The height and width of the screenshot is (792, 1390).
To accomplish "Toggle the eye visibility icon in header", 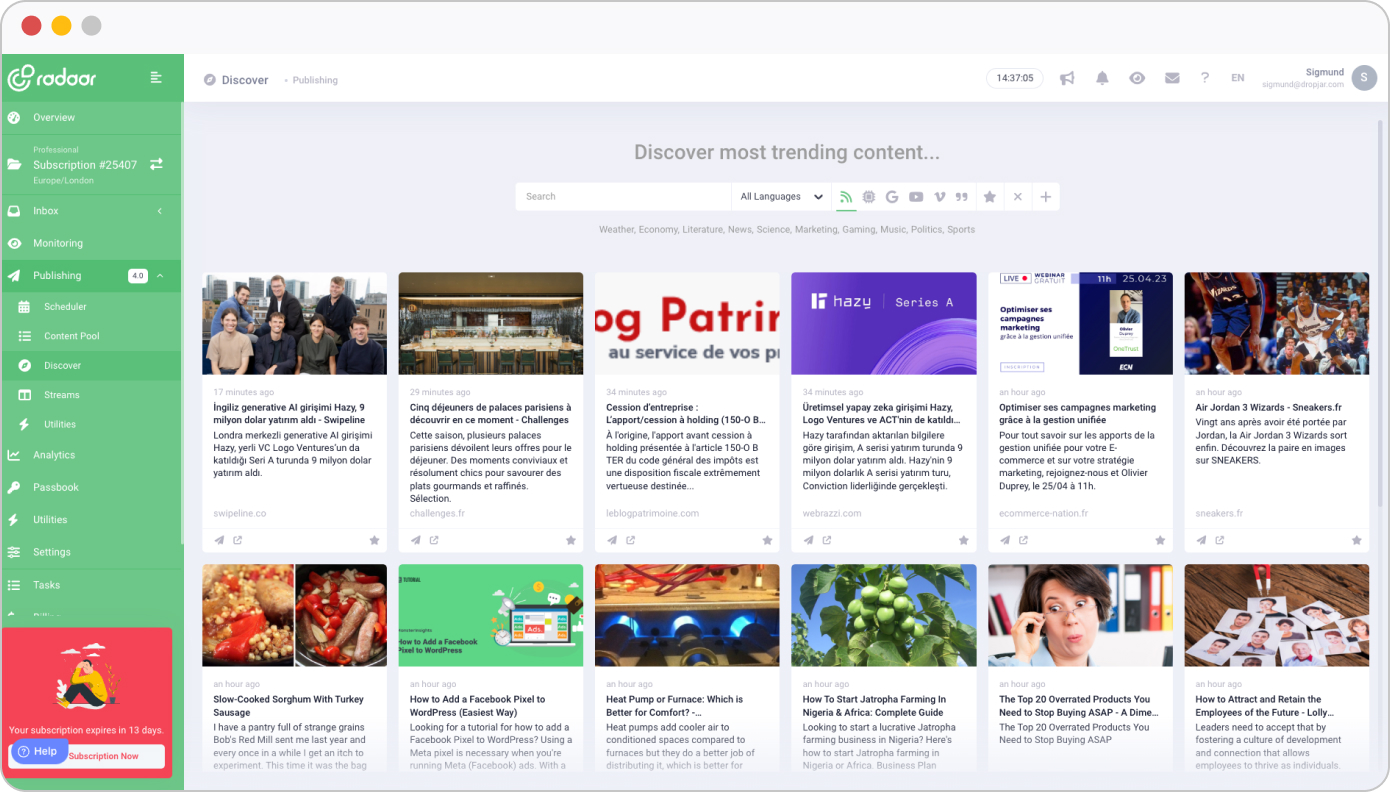I will [1137, 78].
